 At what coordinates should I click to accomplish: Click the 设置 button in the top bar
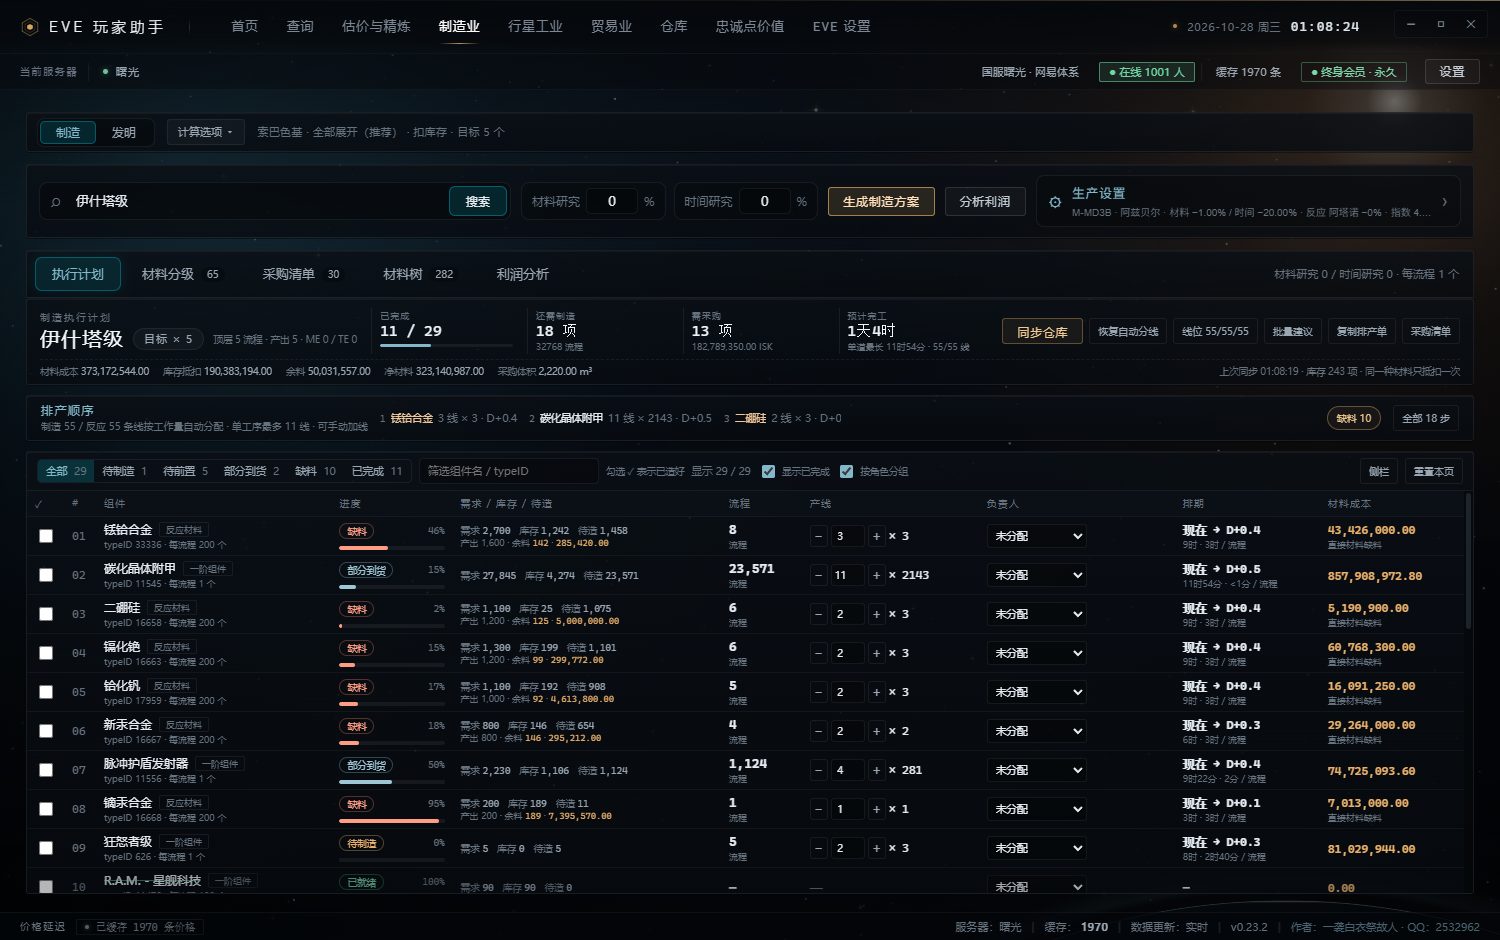pos(1452,72)
